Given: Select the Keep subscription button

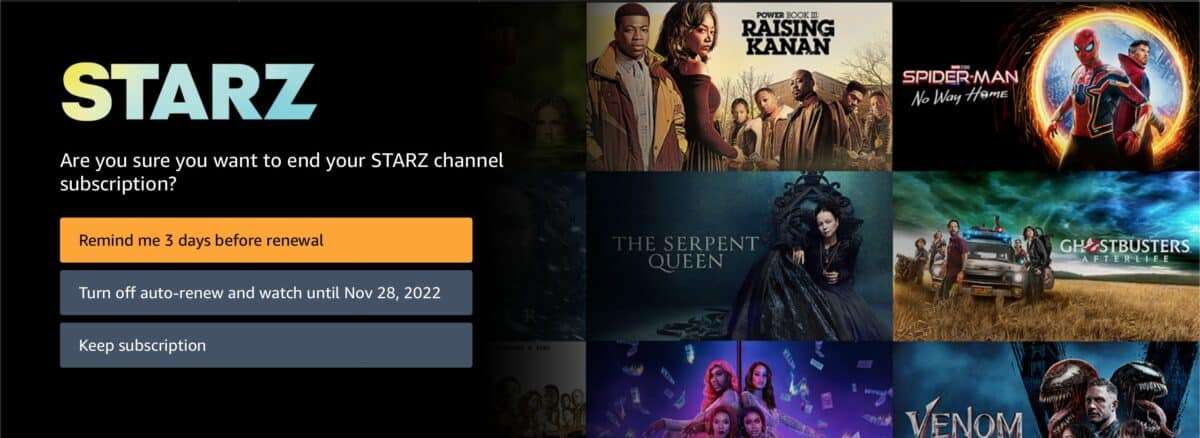Looking at the screenshot, I should (x=266, y=345).
